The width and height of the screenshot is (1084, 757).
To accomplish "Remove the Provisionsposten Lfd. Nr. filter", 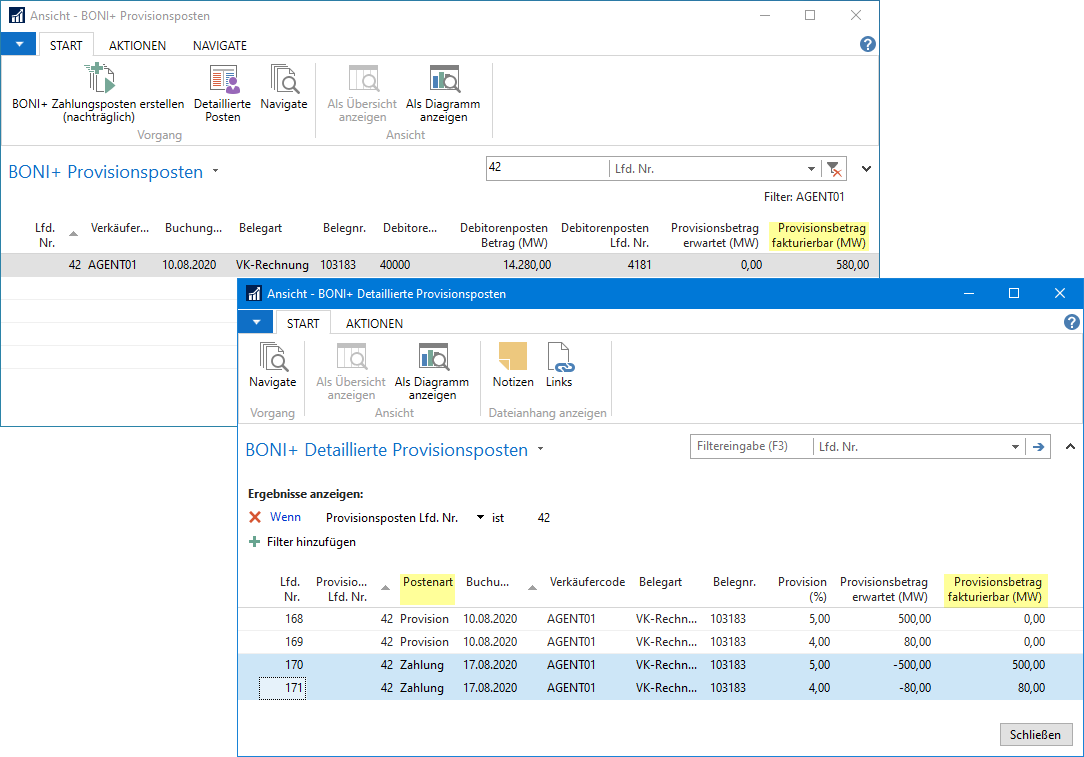I will click(x=255, y=518).
